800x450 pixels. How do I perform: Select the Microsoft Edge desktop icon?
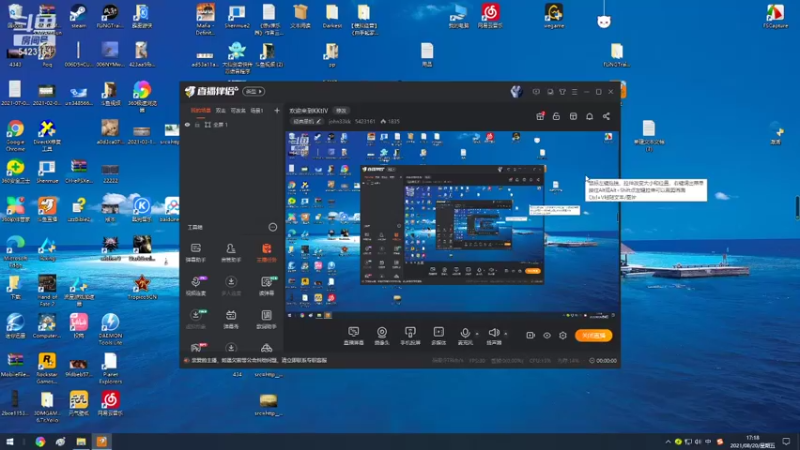[x=15, y=252]
